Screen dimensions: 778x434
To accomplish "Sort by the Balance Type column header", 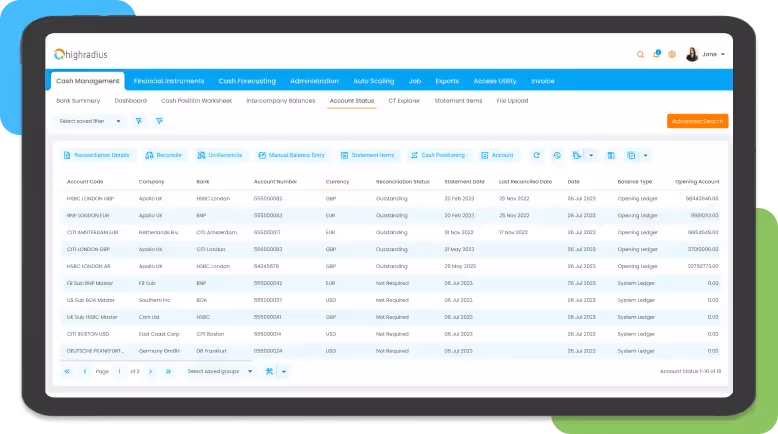I will [635, 182].
